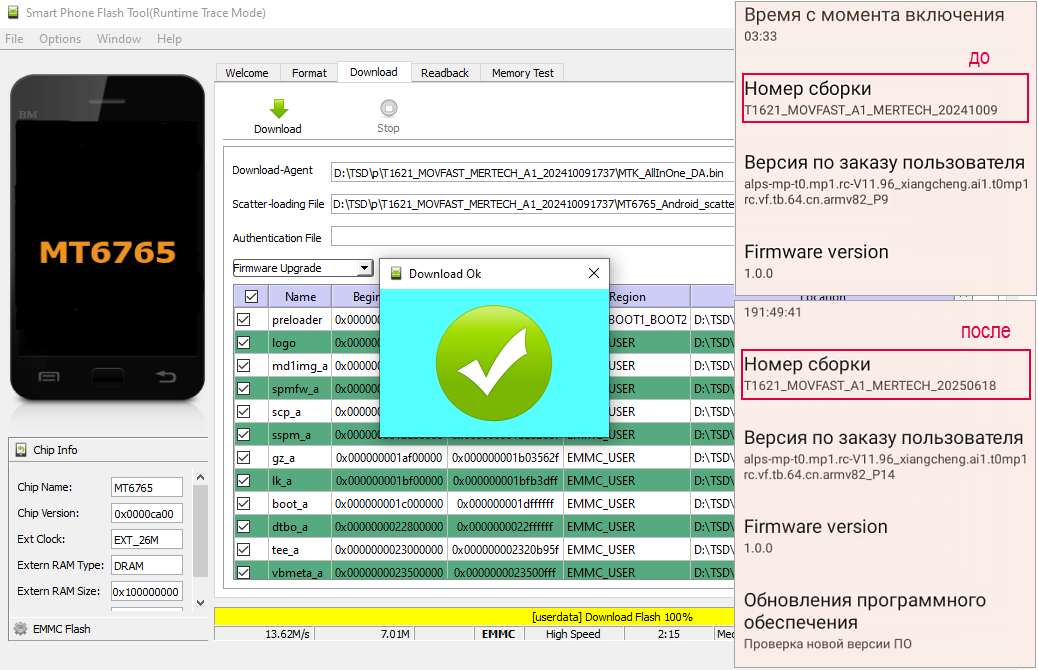Viewport: 1038px width, 670px height.
Task: Click the Chip Info panel icon
Action: pyautogui.click(x=21, y=450)
